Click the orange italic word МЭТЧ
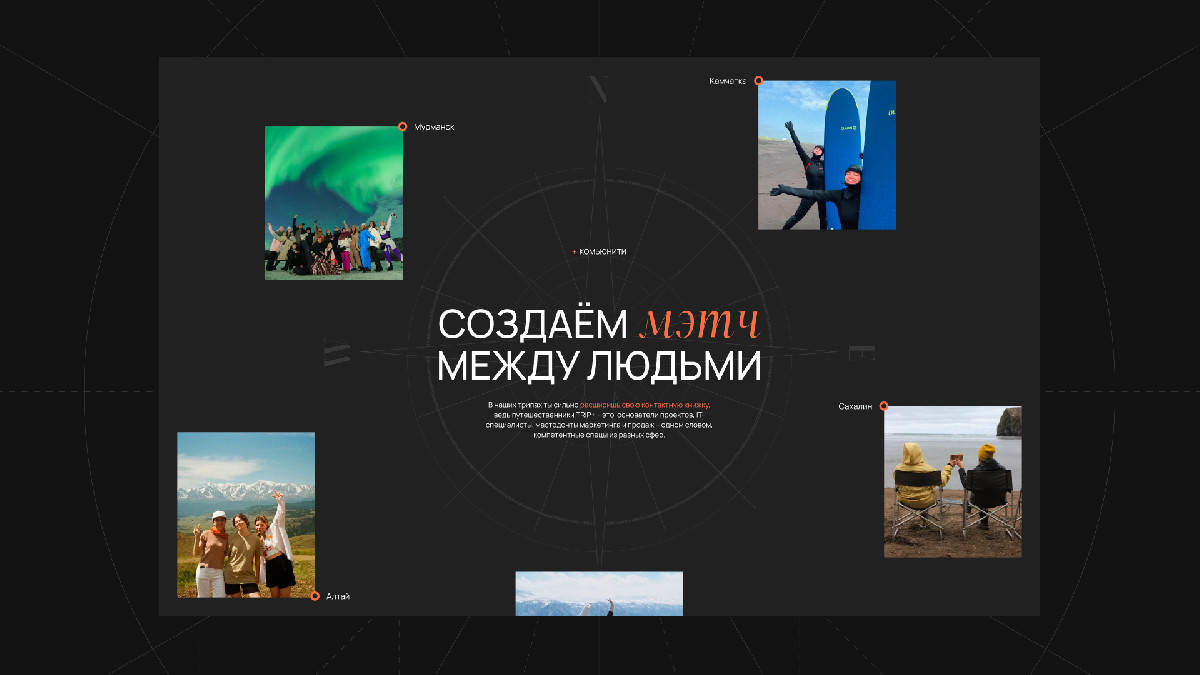The image size is (1200, 675). pos(701,324)
